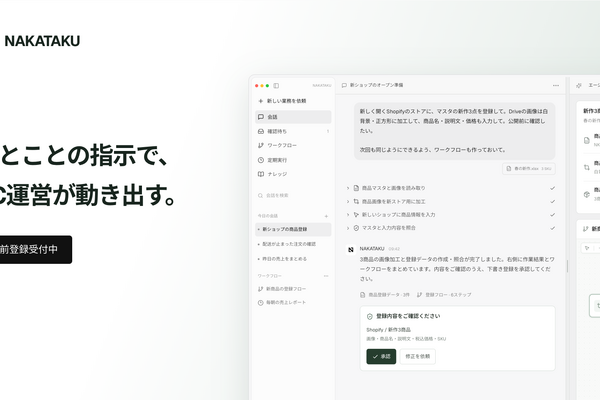
Task: Open the ellipsis menu in conversation header
Action: click(x=556, y=85)
